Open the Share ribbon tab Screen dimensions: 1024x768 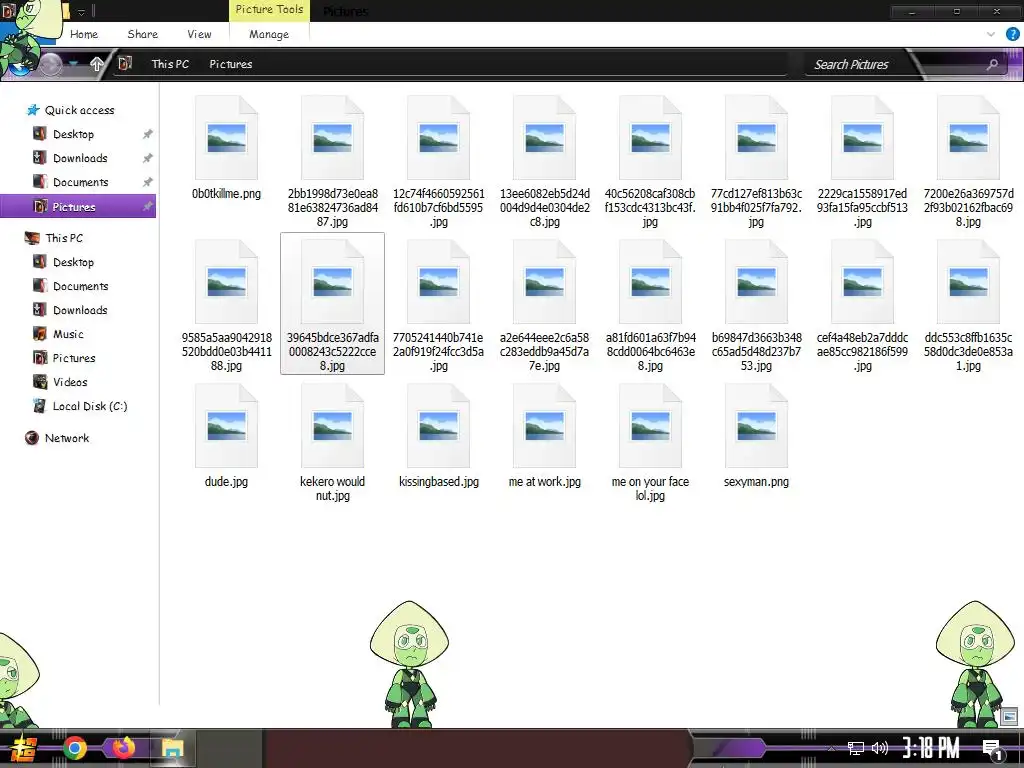(142, 34)
